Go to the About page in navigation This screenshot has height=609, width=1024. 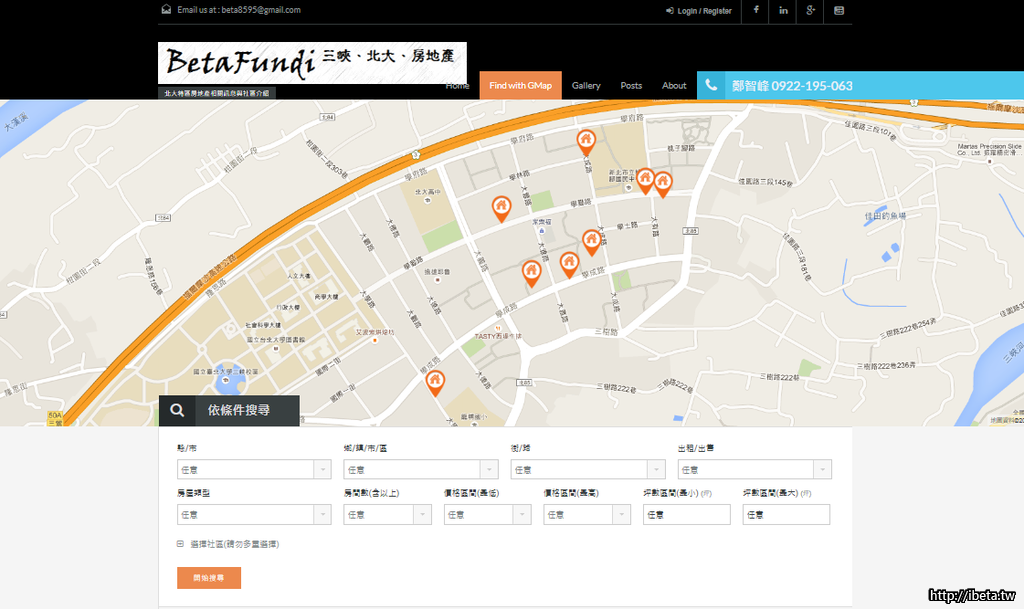(x=674, y=86)
